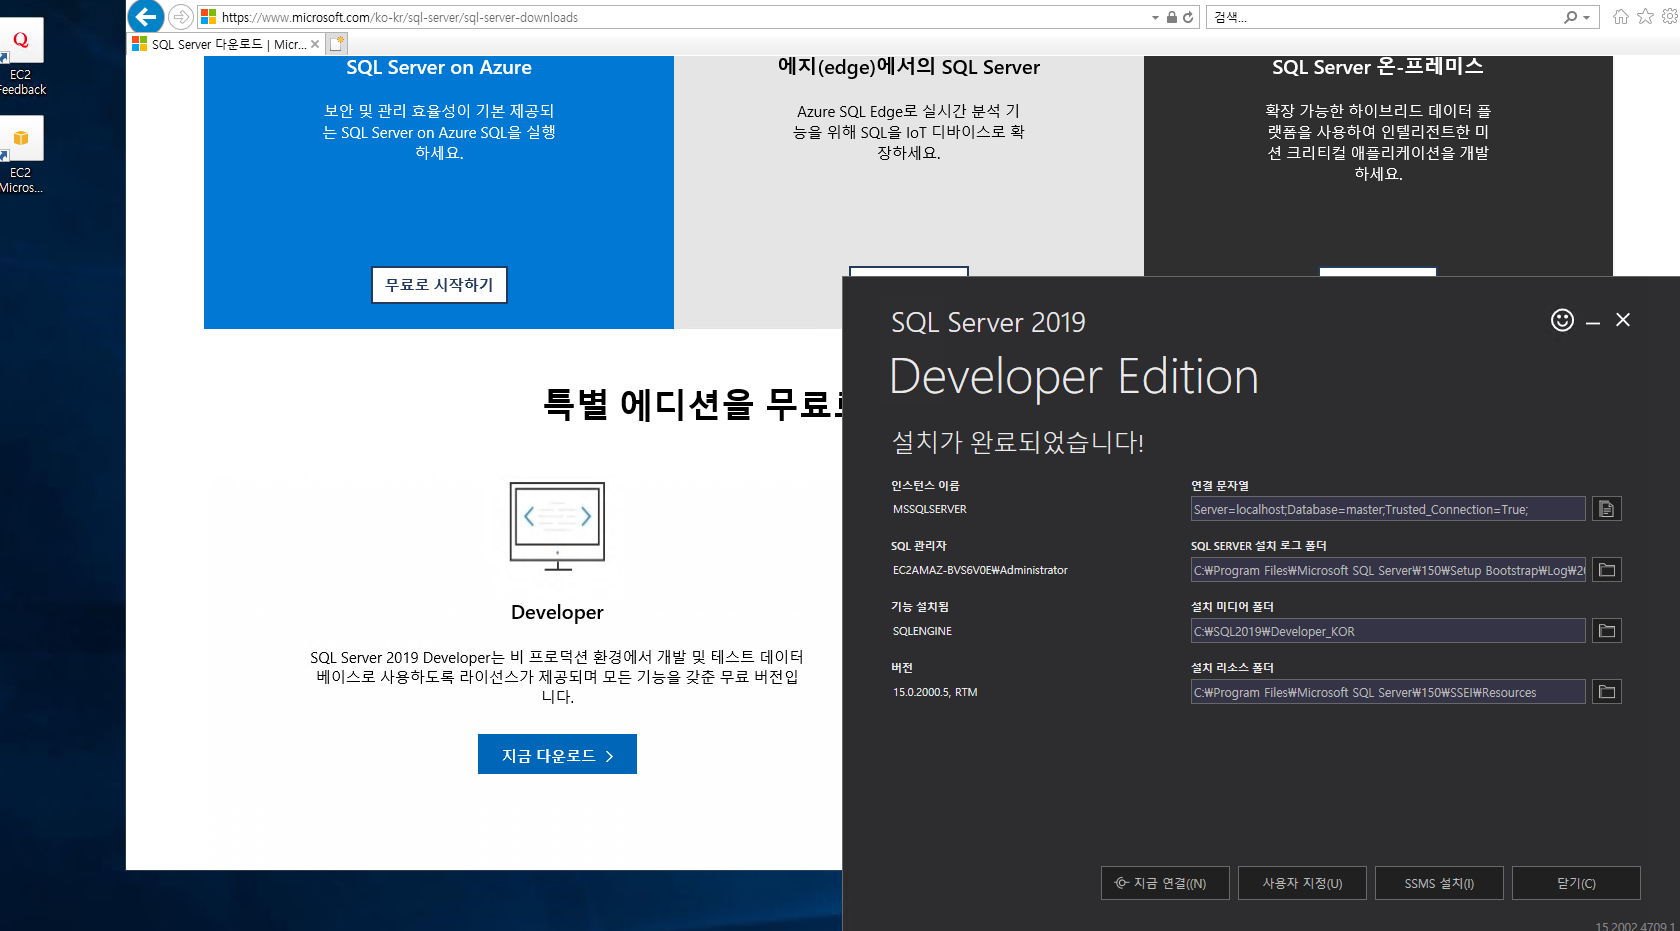Screen dimensions: 1680x931
Task: Click the 15.0.2000.5, RTM version text
Action: [935, 692]
